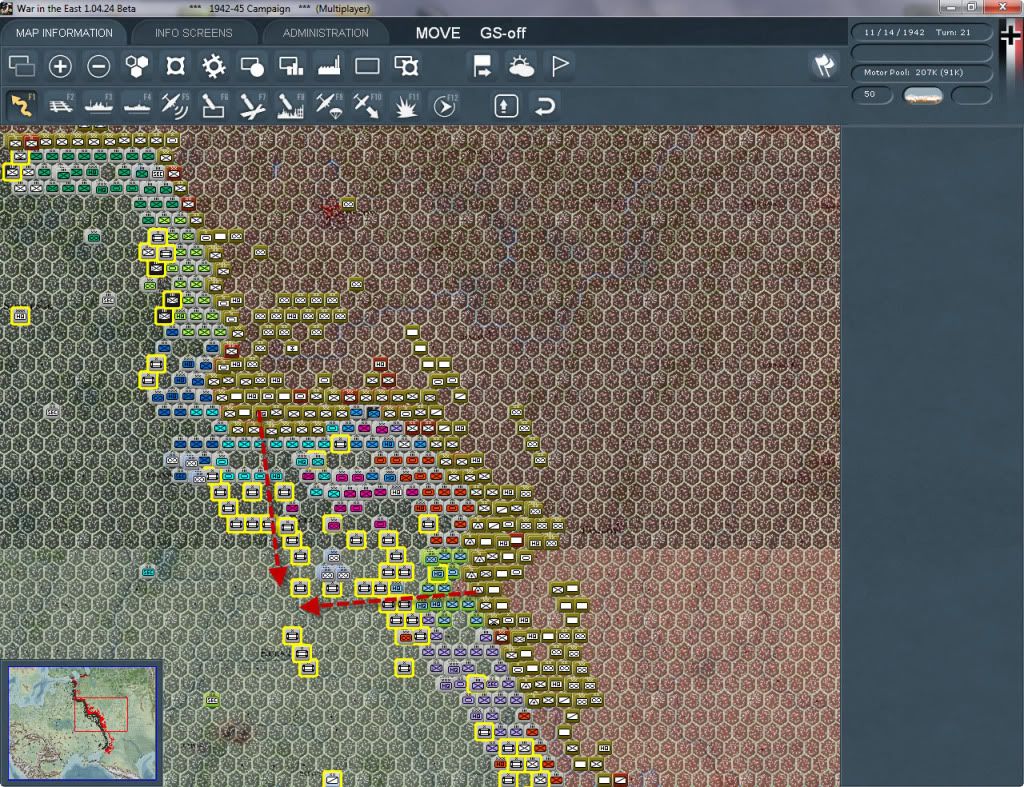Switch to the INFO SCREENS tab
Screen dimensions: 1024x787
[x=193, y=33]
